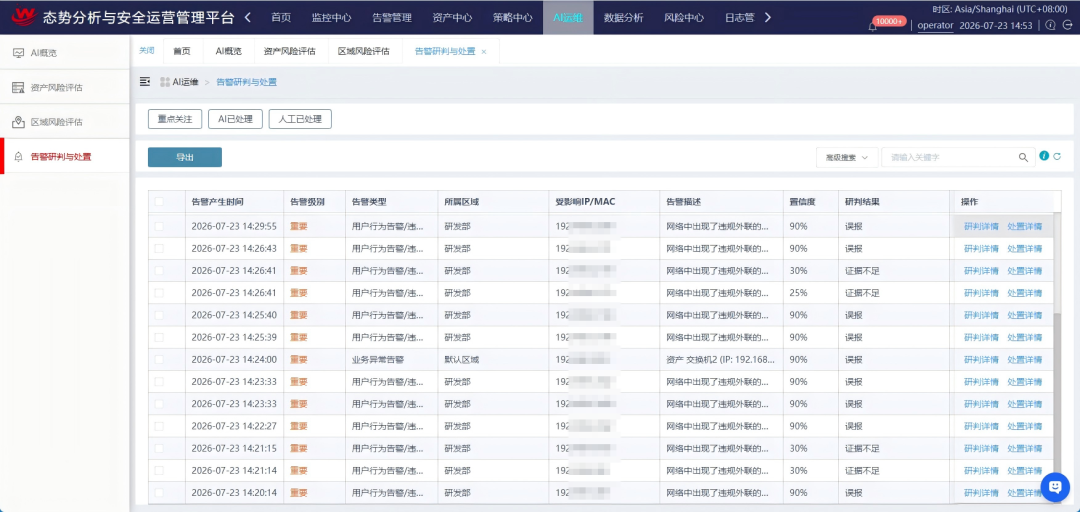1080x512 pixels.
Task: Filter by 人工已处理
Action: click(300, 119)
